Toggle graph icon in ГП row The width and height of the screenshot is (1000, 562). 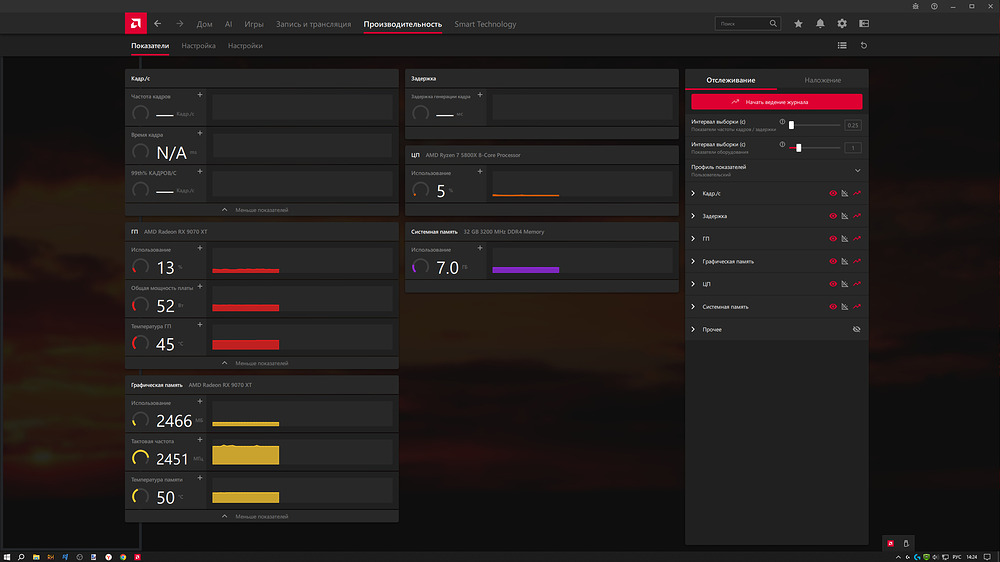[x=845, y=239]
